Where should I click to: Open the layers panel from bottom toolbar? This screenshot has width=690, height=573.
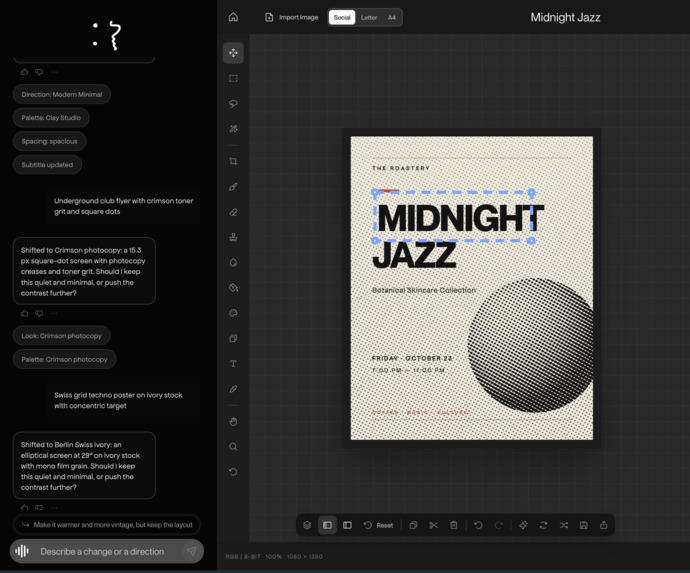307,525
